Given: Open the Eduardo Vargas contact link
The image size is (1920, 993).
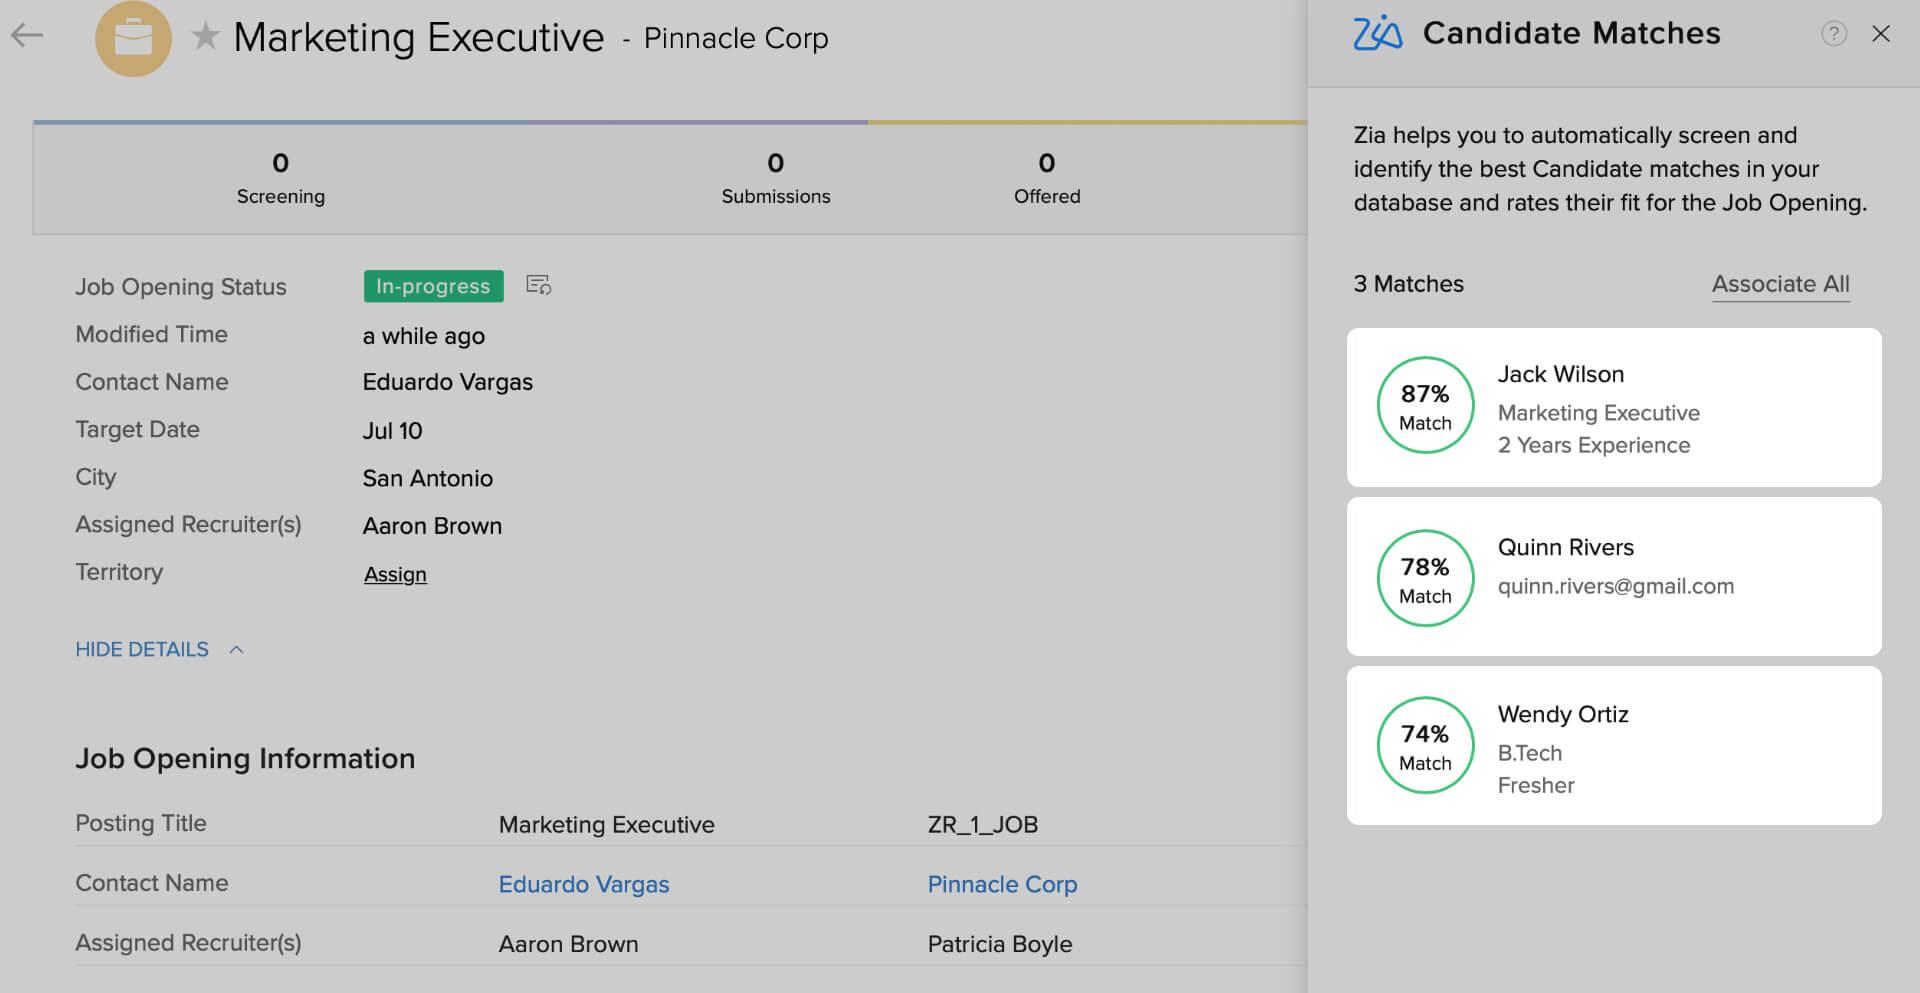Looking at the screenshot, I should click(x=584, y=884).
